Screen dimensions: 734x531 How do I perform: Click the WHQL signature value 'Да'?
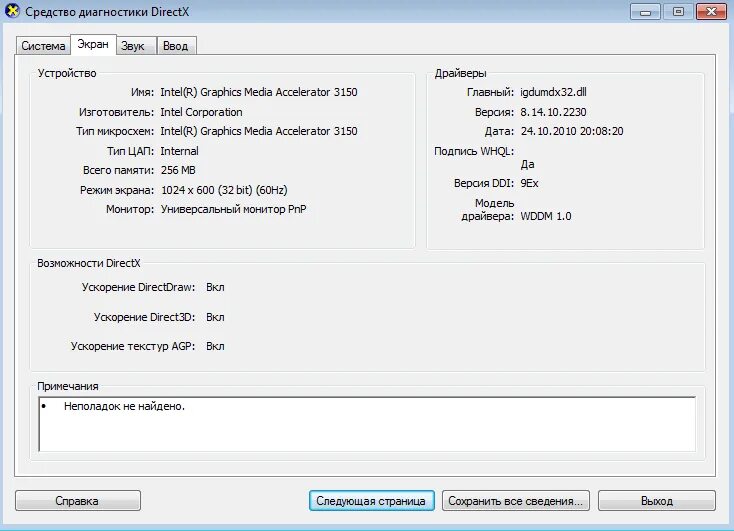[528, 164]
